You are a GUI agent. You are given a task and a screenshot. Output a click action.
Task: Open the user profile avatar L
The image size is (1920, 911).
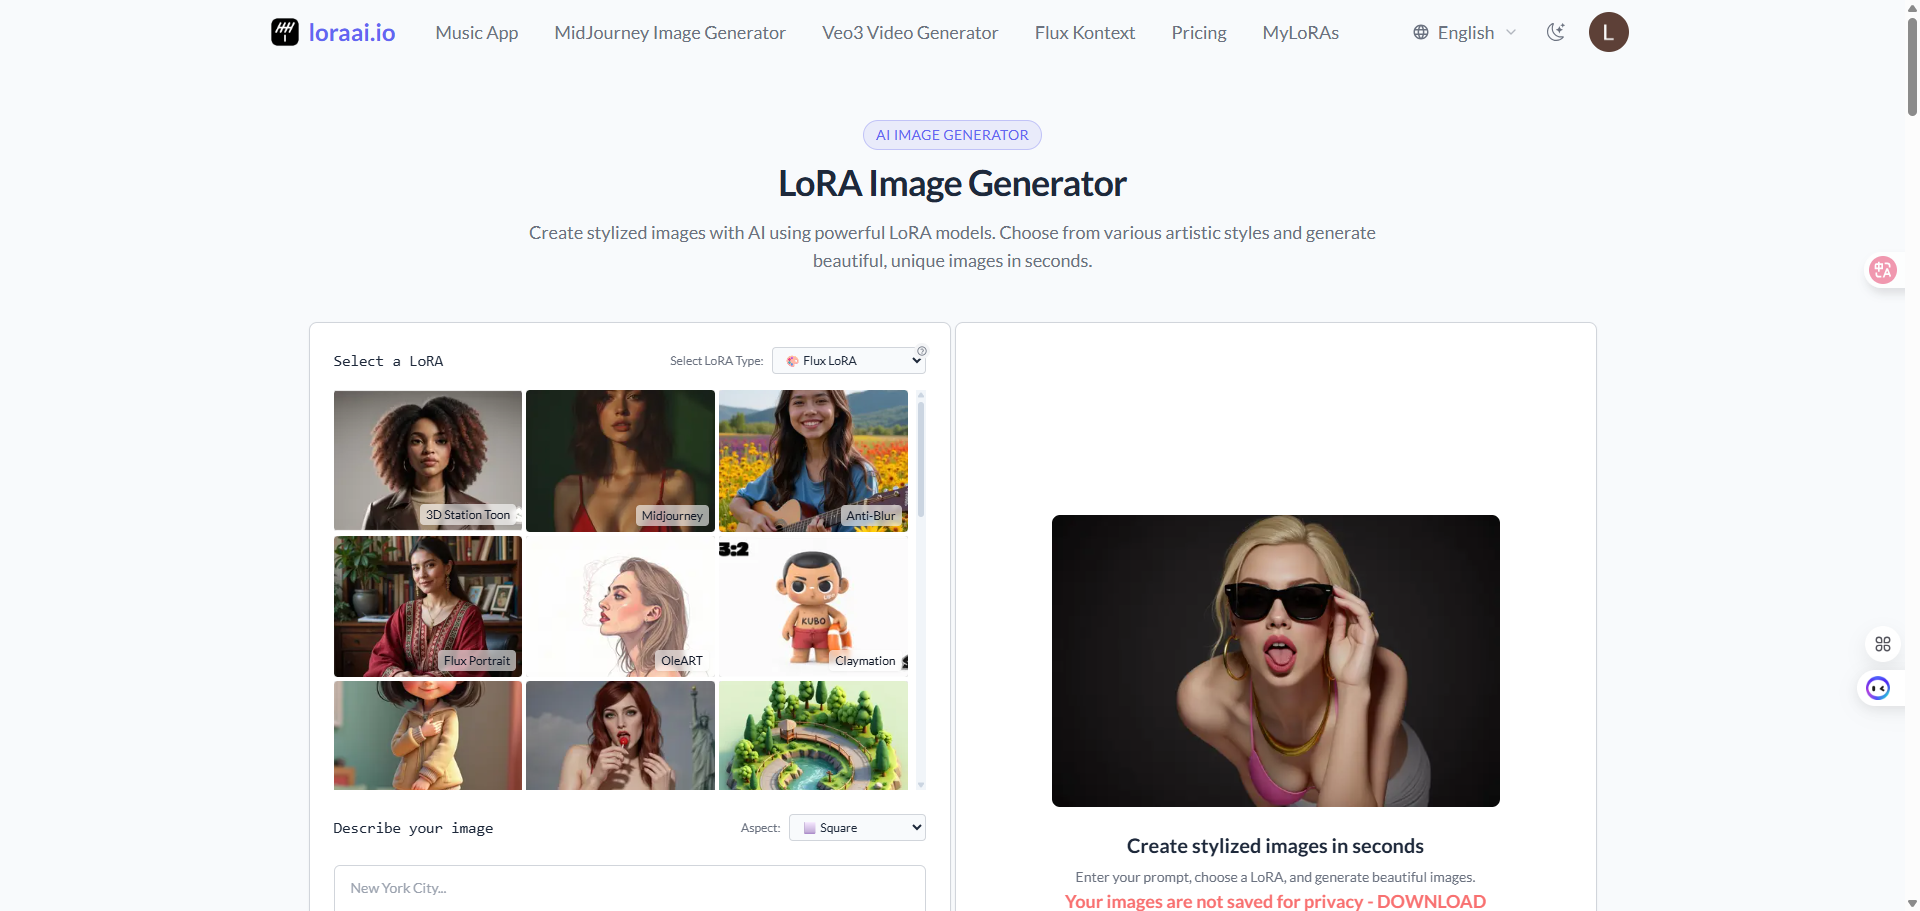(1608, 32)
